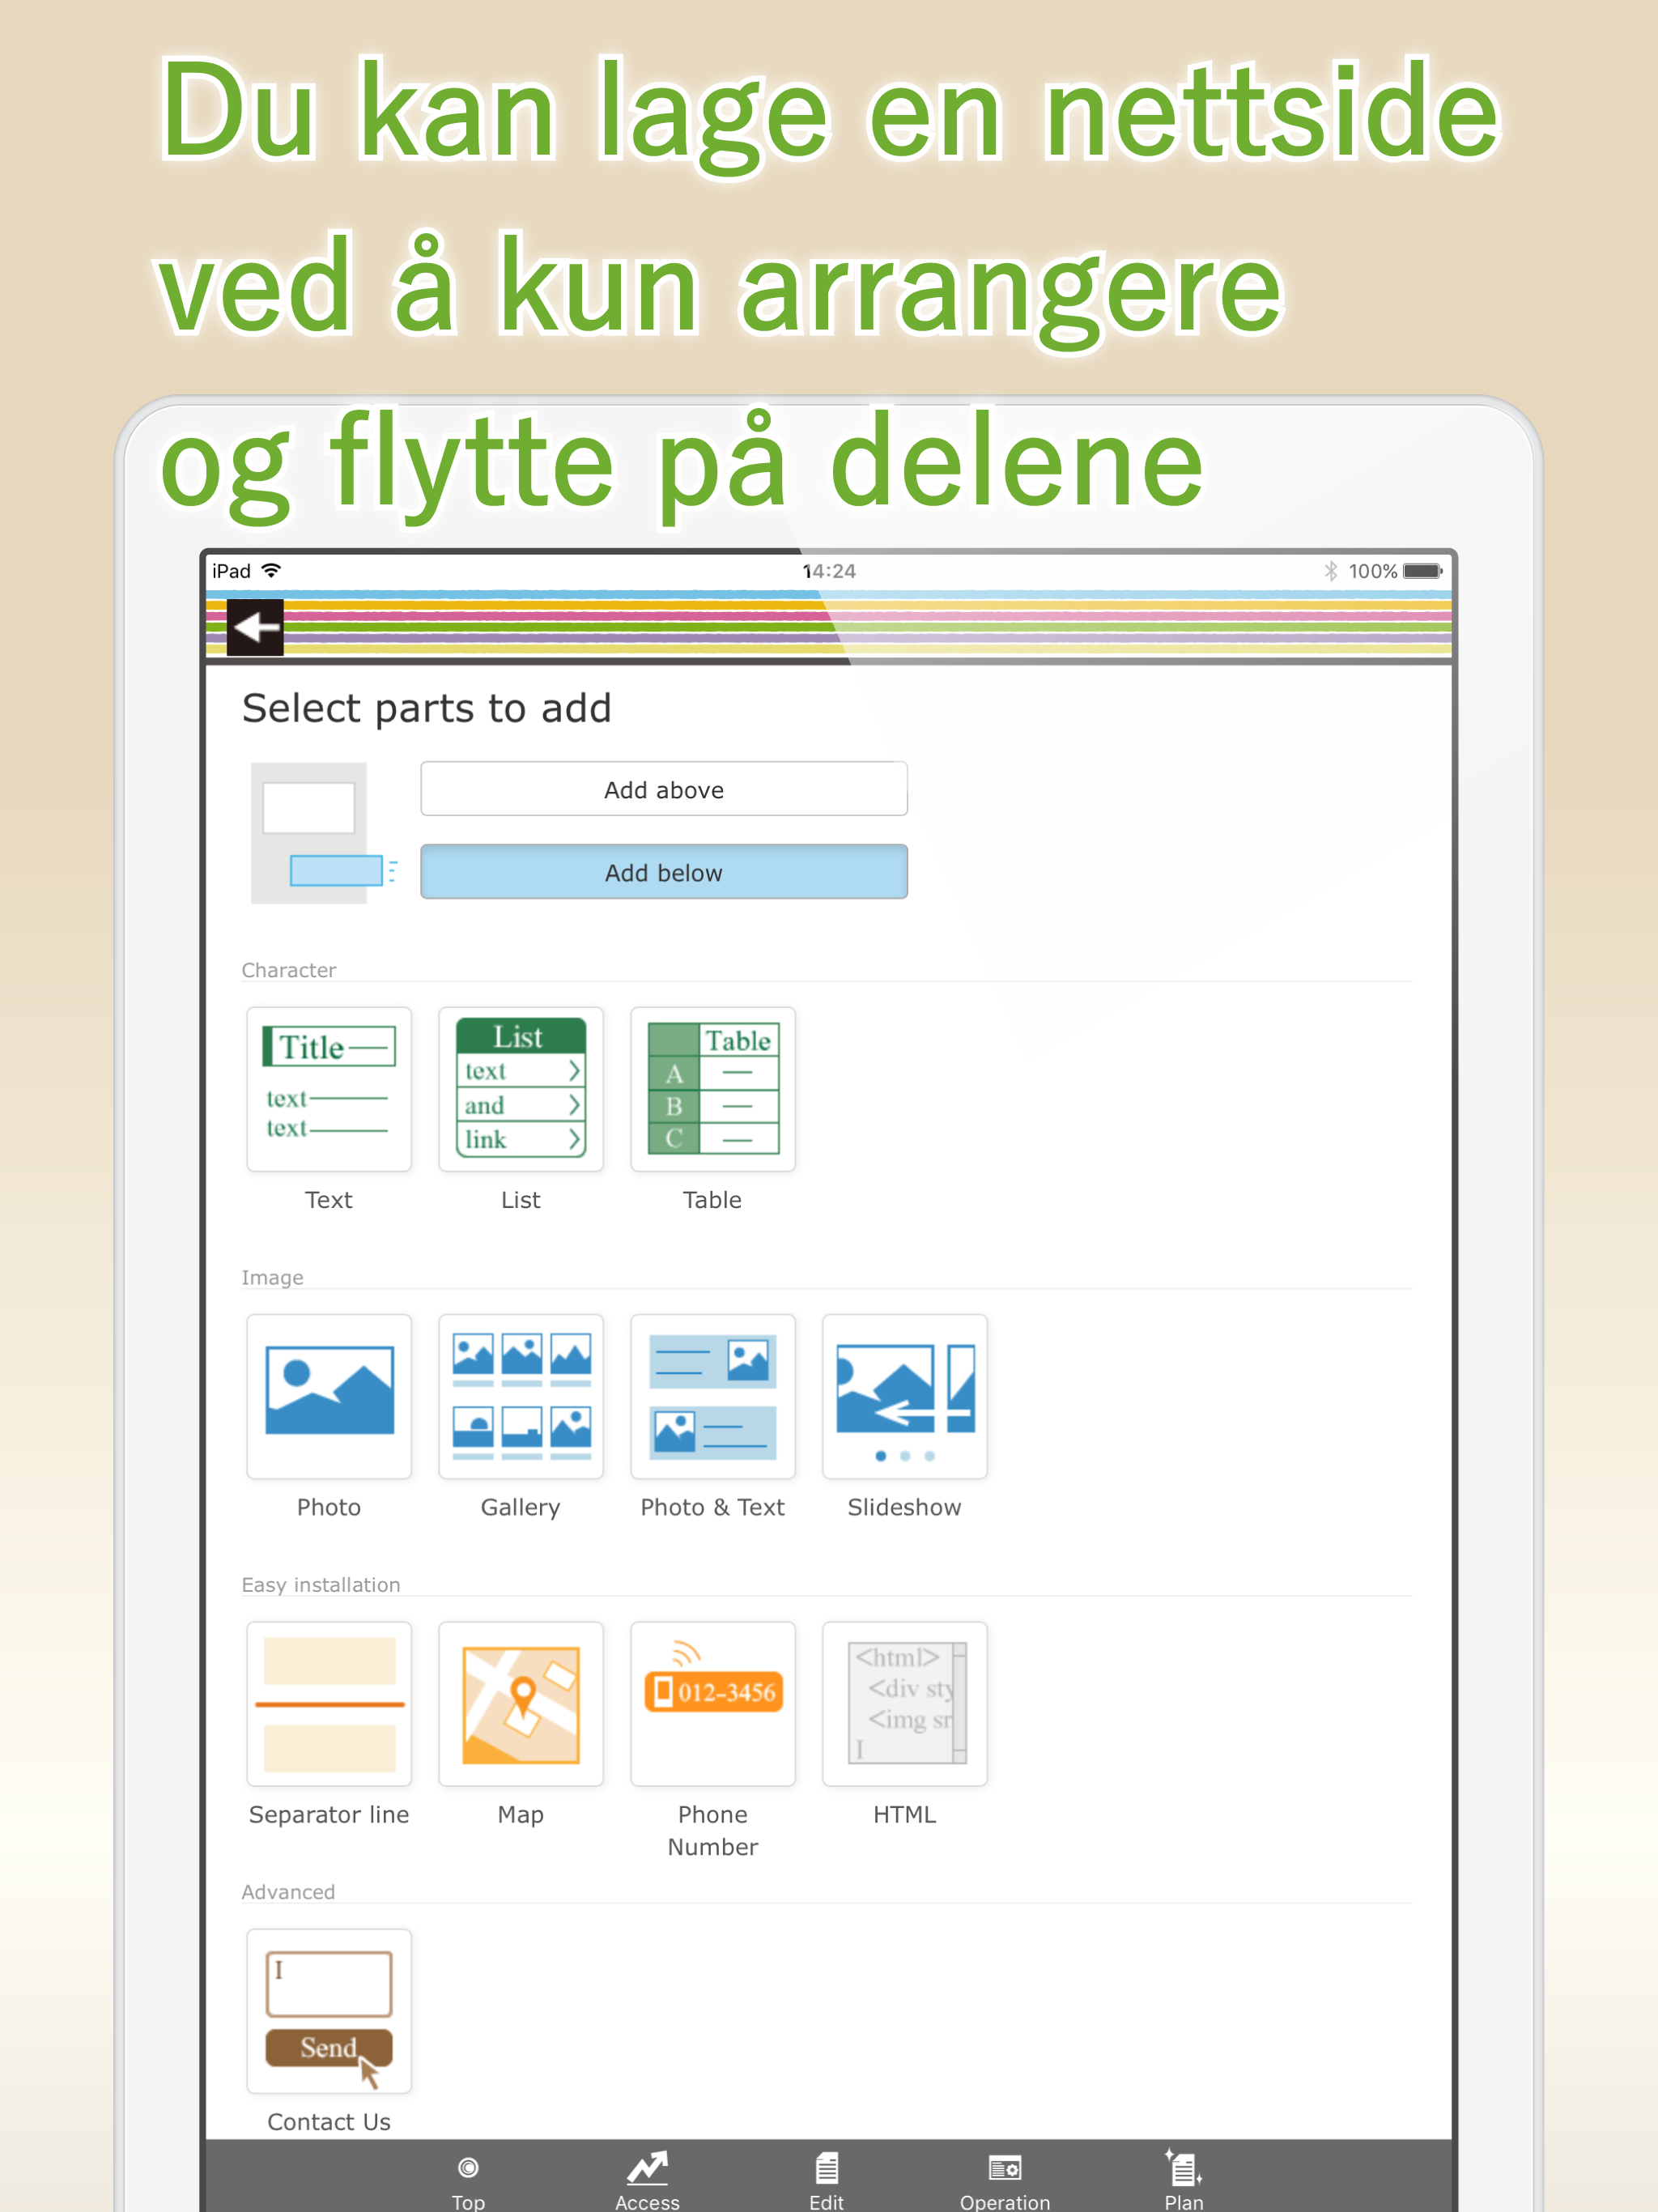The width and height of the screenshot is (1658, 2212).
Task: Choose the HTML part icon
Action: click(904, 1703)
